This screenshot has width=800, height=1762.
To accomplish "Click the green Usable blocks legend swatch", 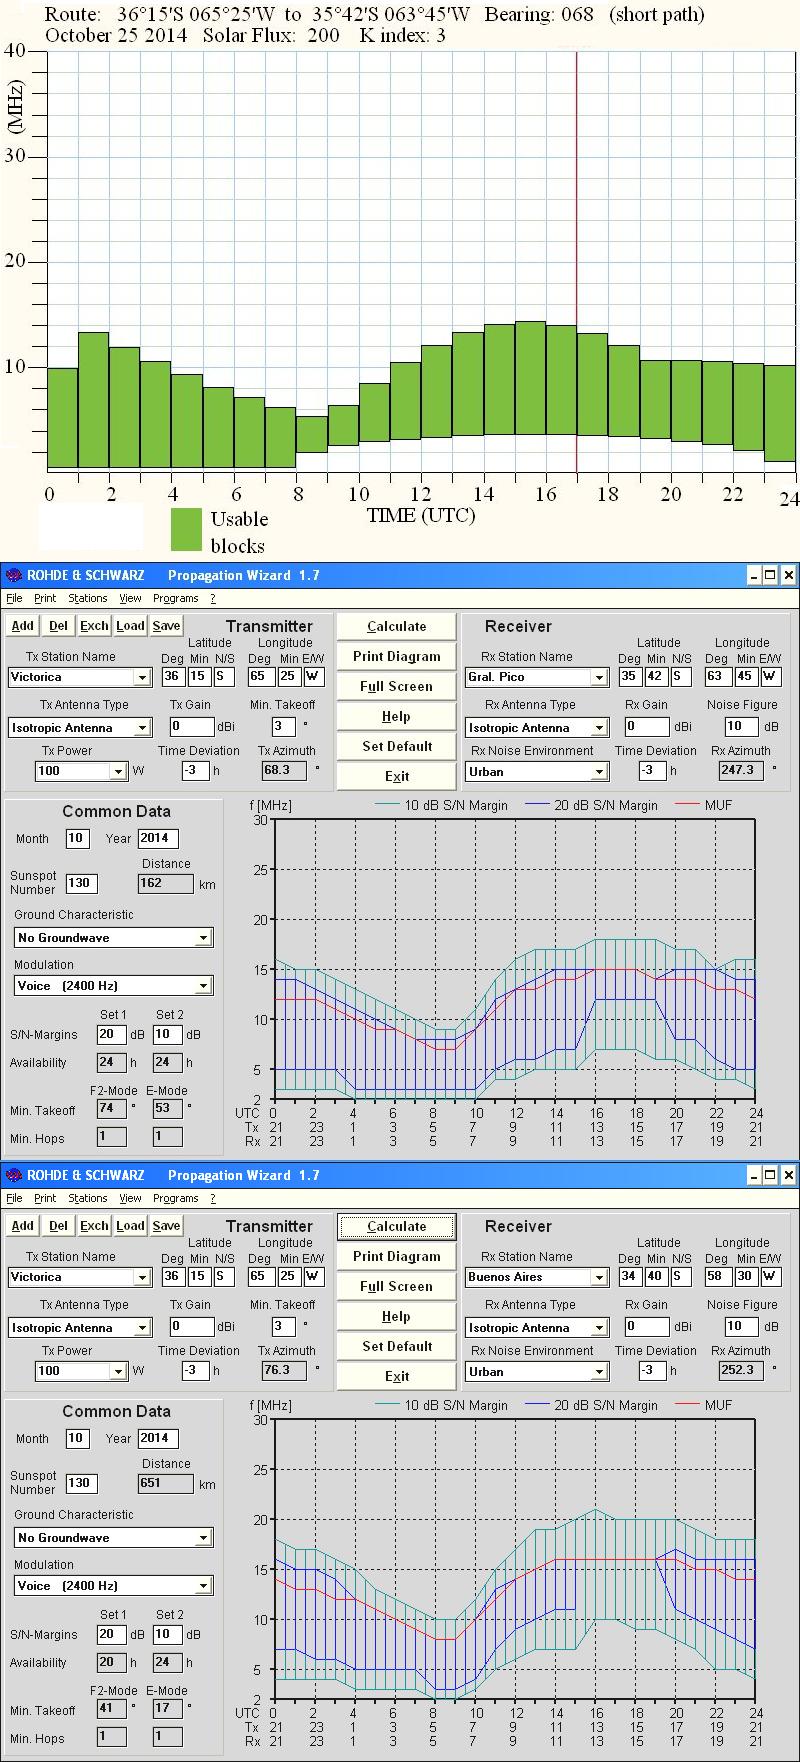I will pos(186,530).
